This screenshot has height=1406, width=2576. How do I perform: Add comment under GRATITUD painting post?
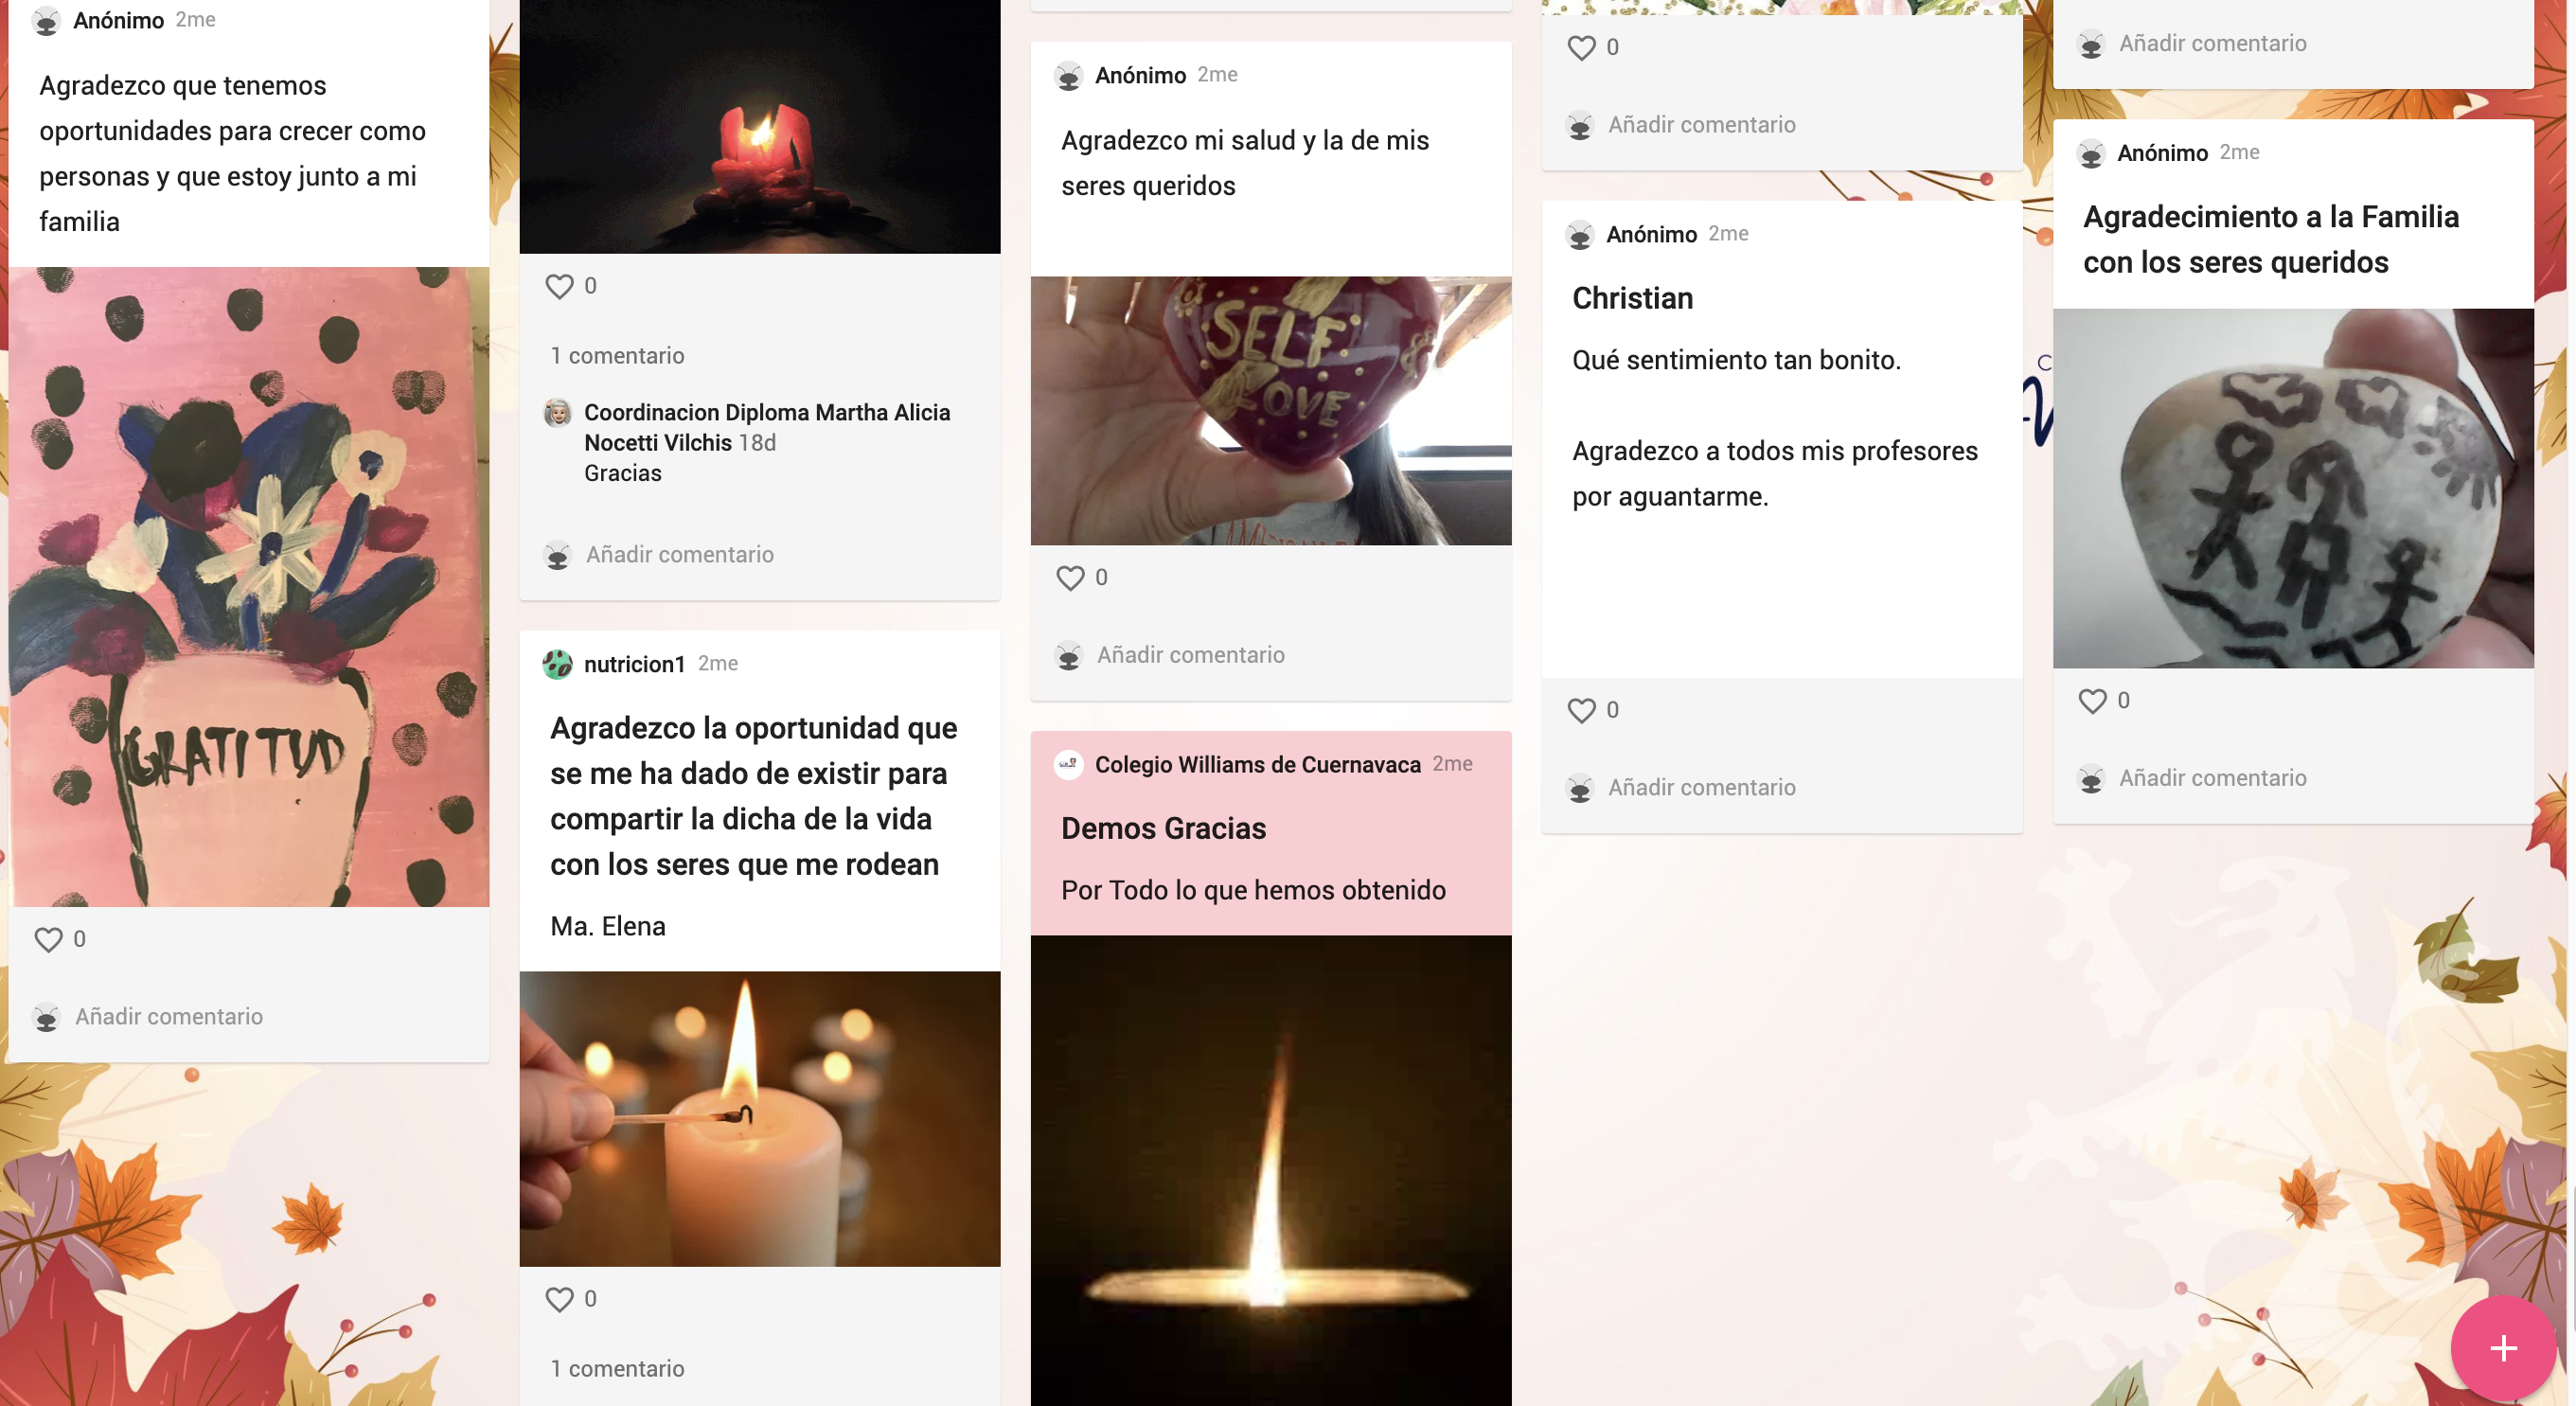[169, 1016]
